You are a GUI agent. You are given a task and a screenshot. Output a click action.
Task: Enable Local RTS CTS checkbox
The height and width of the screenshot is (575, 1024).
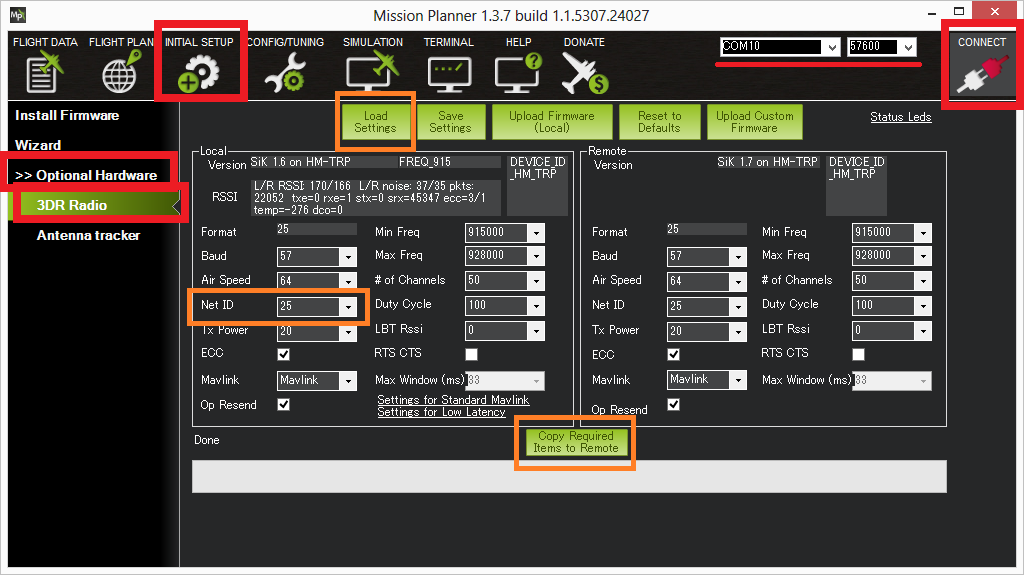[x=471, y=354]
